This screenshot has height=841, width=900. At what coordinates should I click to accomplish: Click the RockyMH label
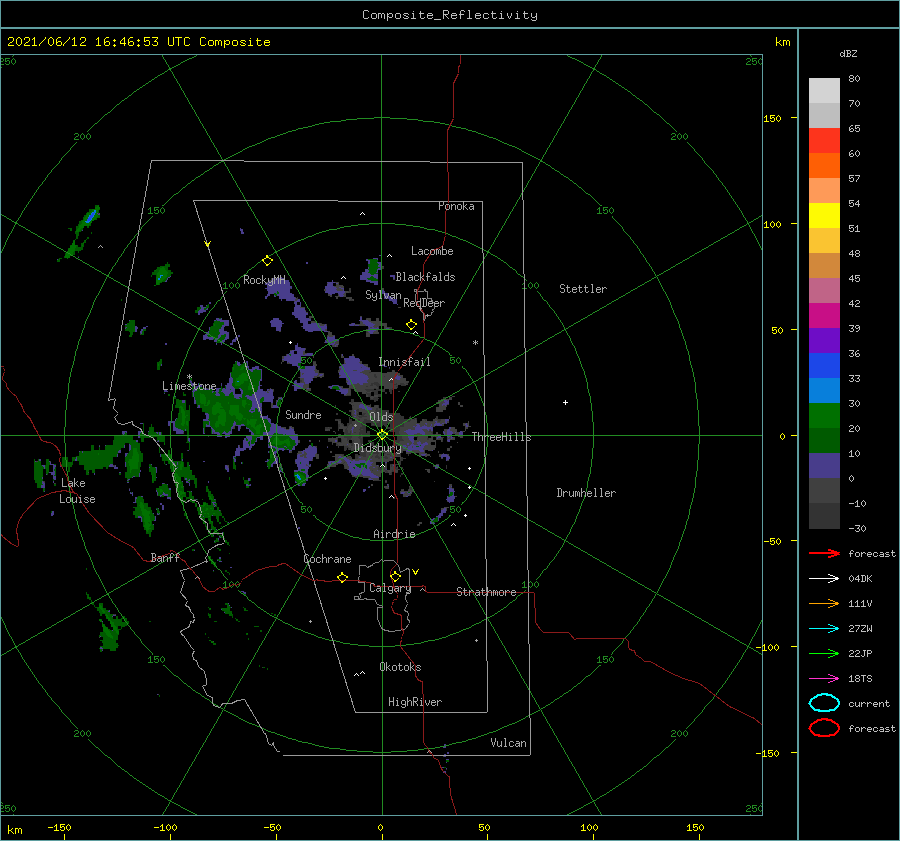(x=264, y=280)
